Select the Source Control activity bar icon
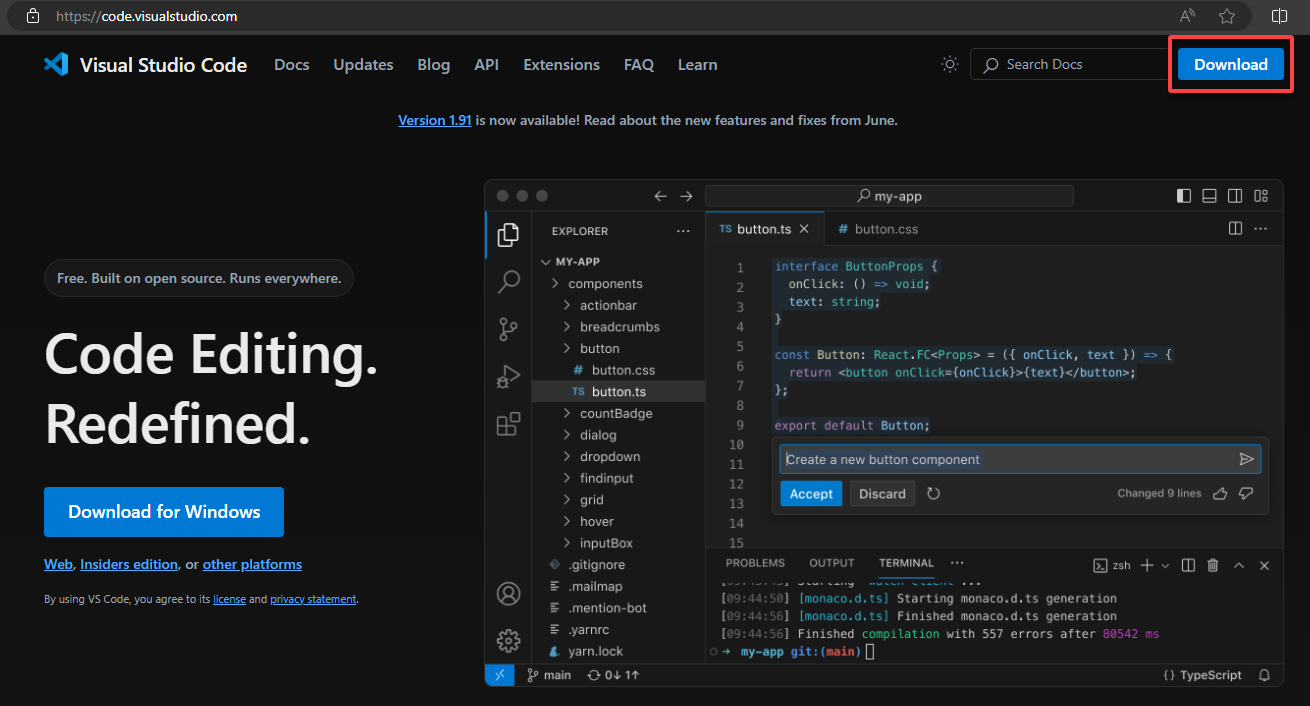The image size is (1310, 706). 508,329
